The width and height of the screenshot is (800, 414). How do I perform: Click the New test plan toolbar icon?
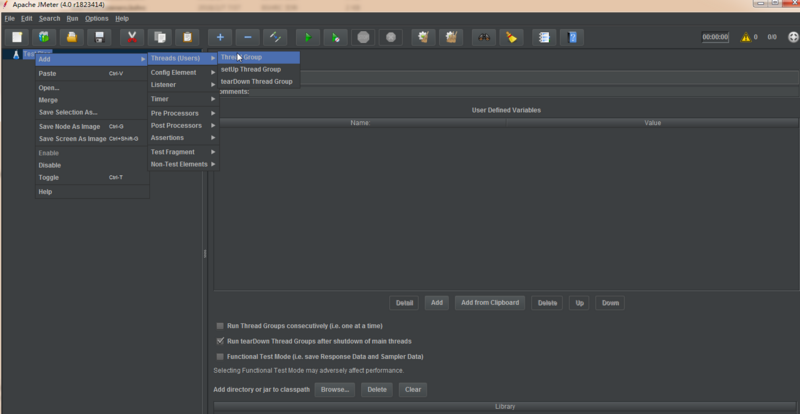pos(17,37)
